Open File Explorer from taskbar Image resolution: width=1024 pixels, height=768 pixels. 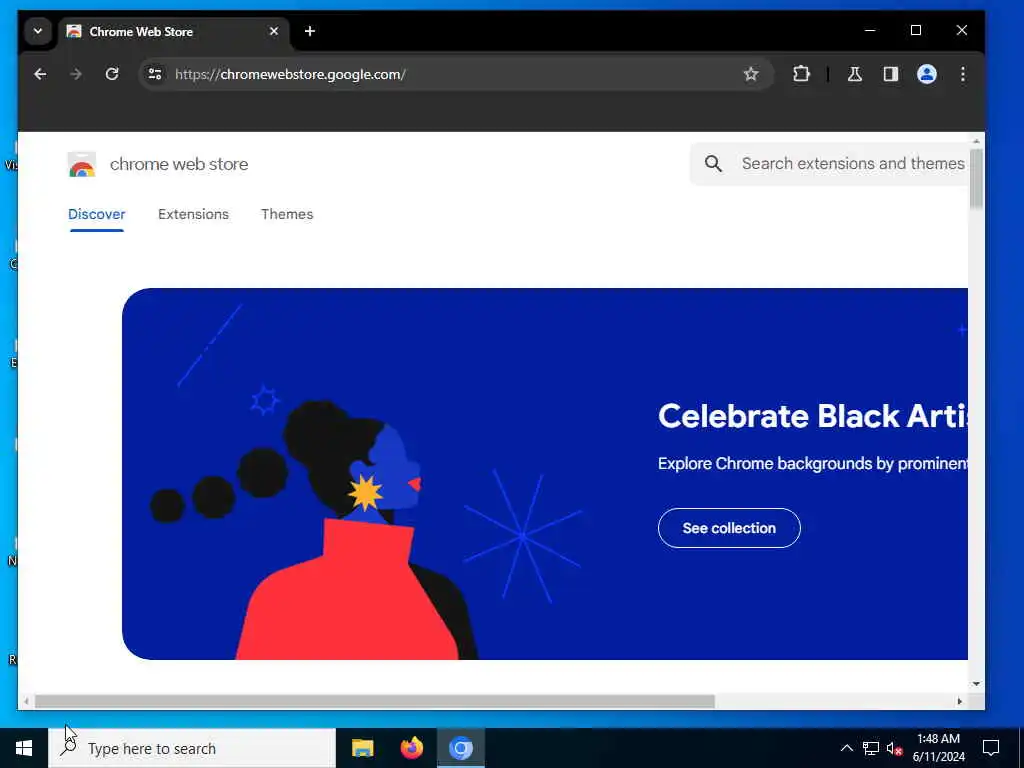(x=362, y=748)
